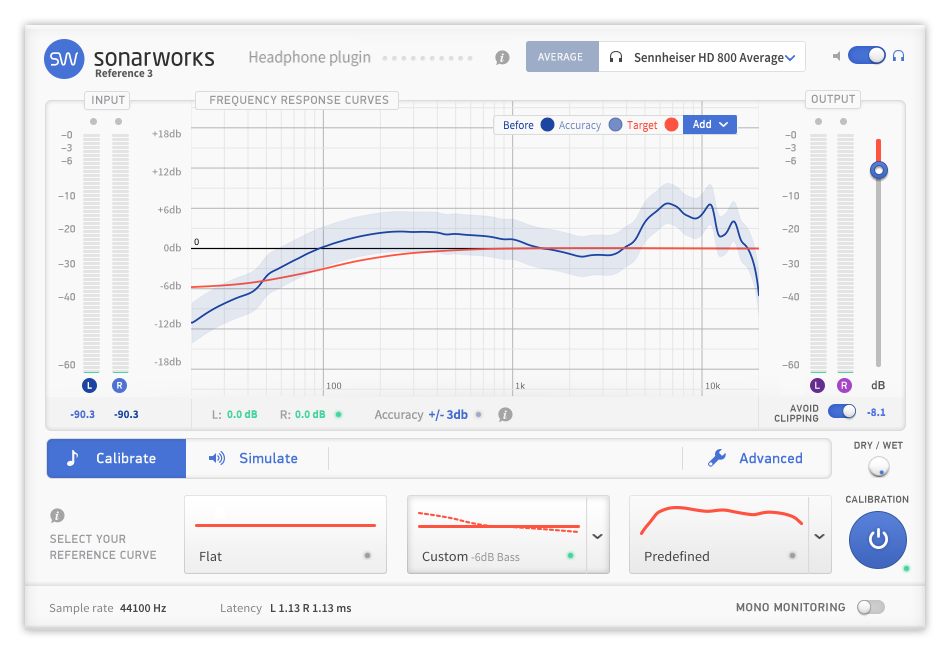The height and width of the screenshot is (655, 950).
Task: Click the input R channel badge
Action: coord(119,385)
